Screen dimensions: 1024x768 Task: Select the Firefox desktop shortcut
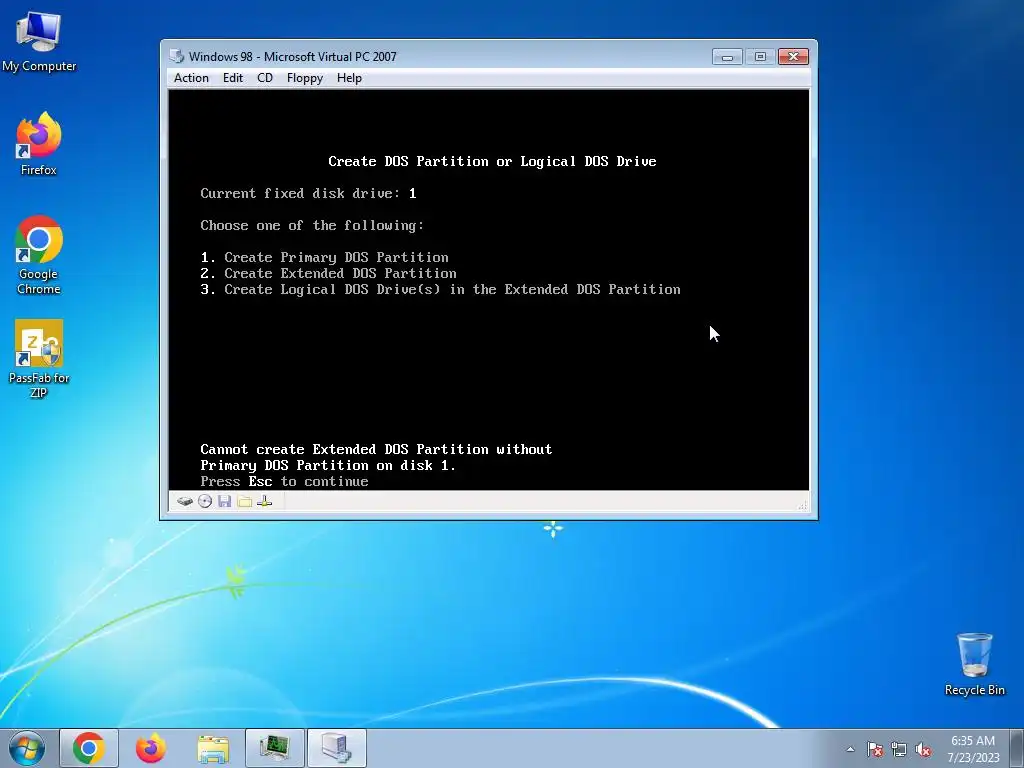click(x=39, y=144)
